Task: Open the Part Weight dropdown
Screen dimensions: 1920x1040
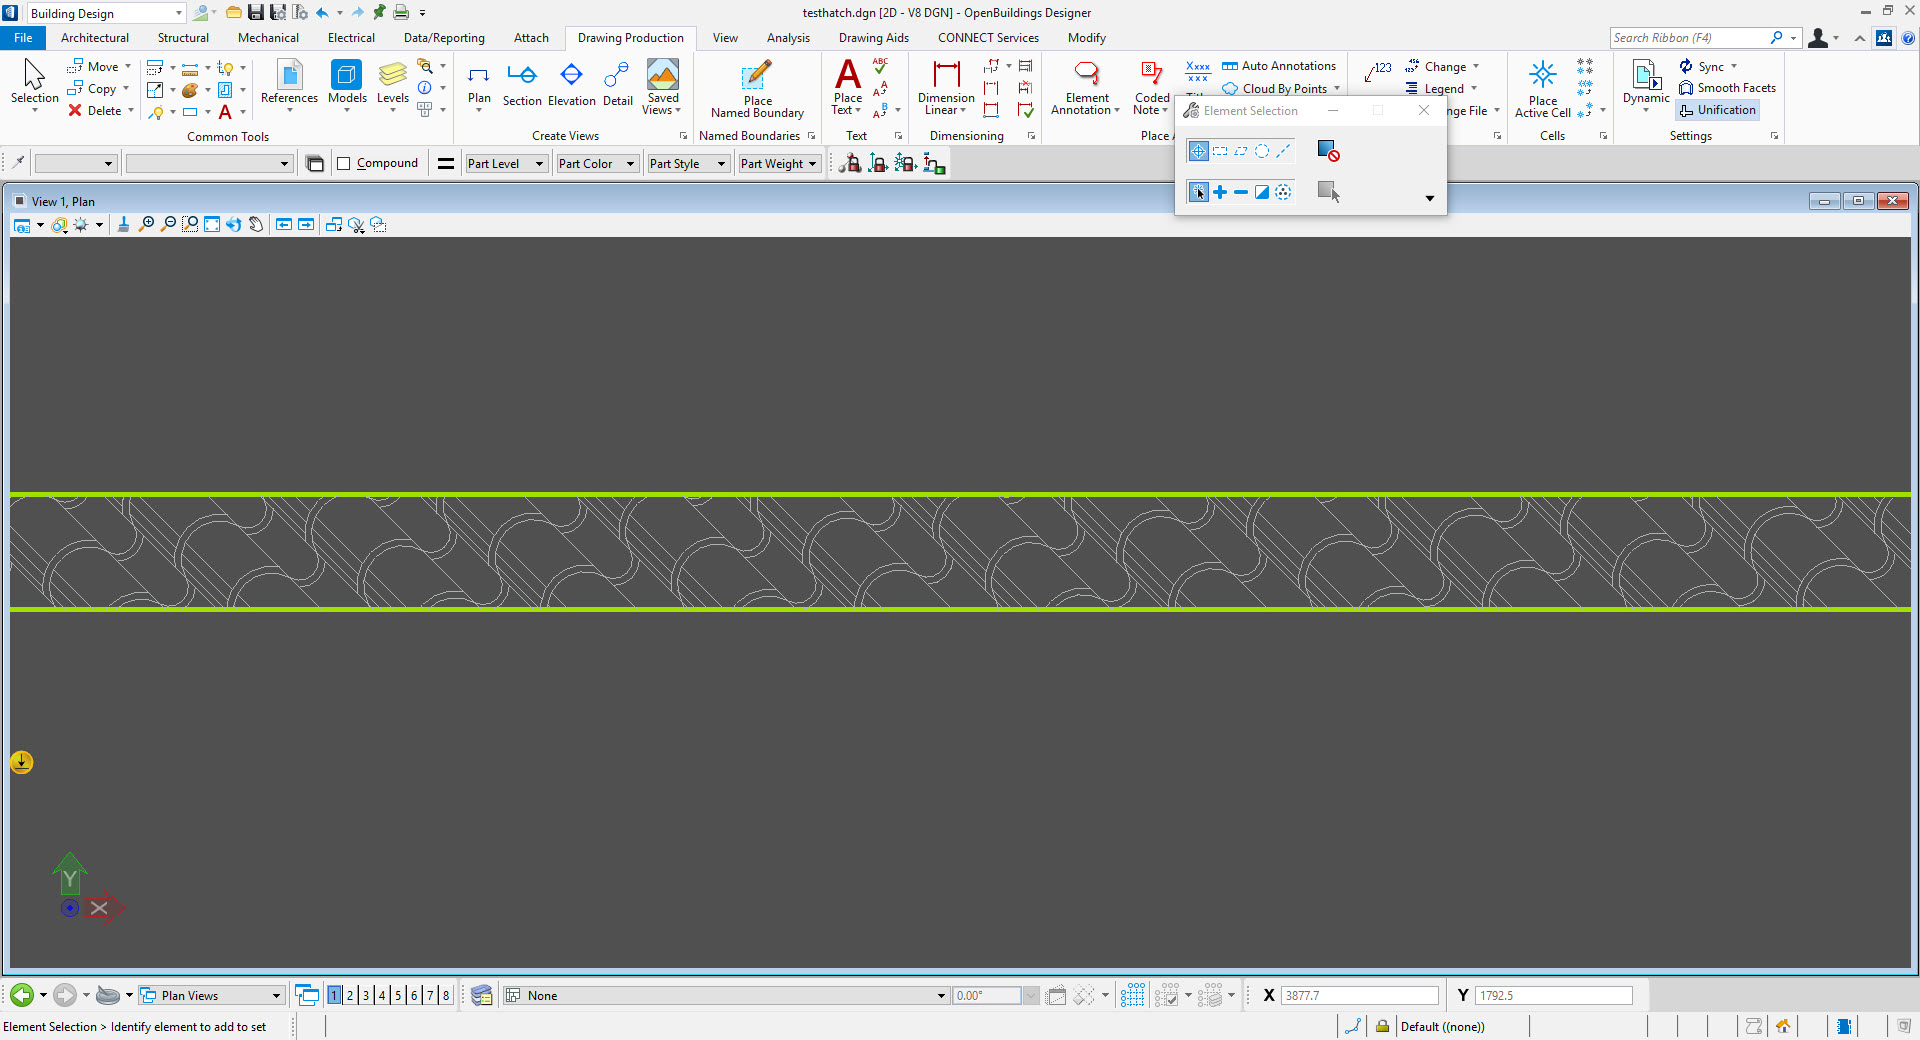Action: click(779, 164)
